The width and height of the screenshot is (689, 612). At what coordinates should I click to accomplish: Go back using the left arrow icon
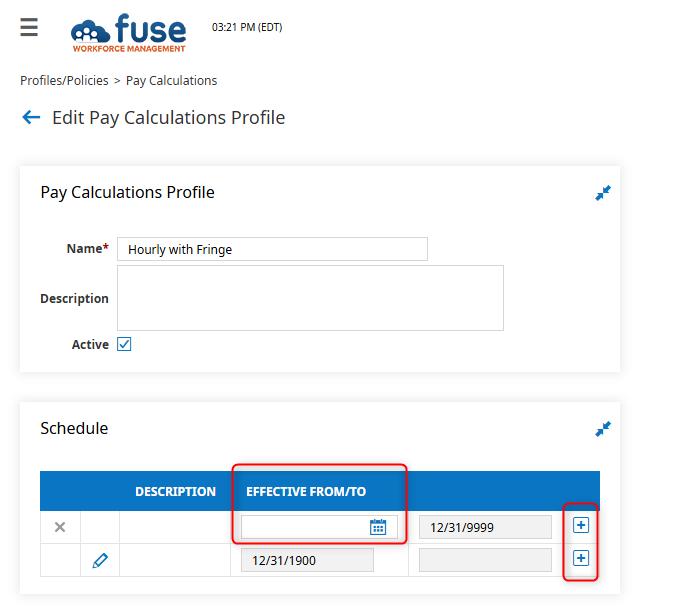(31, 118)
